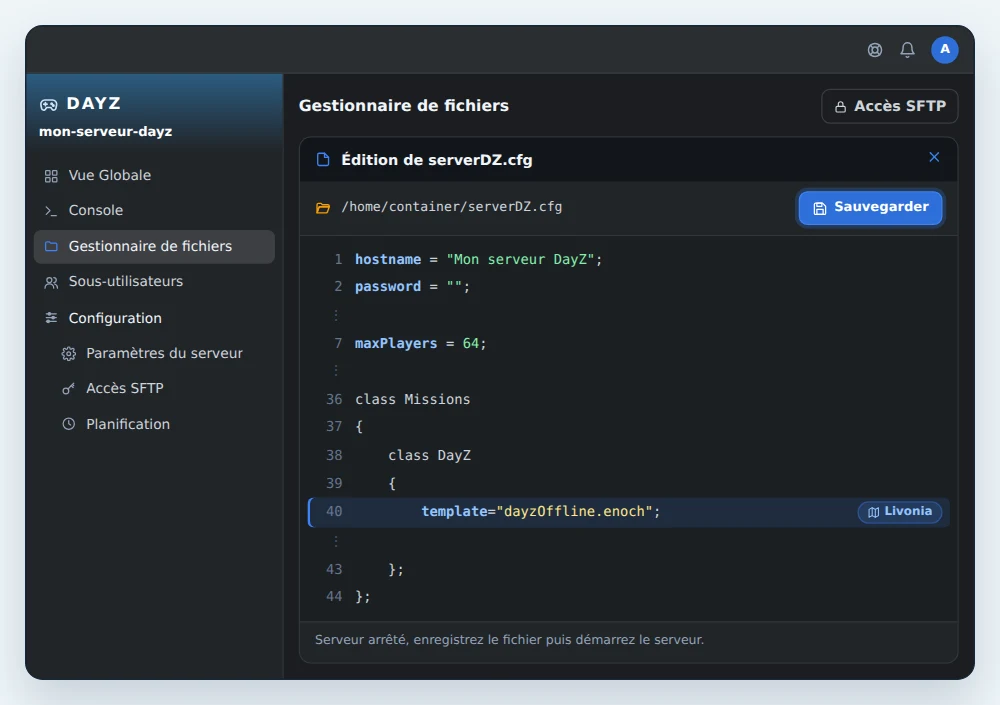The height and width of the screenshot is (705, 1000).
Task: Click the Console terminal icon
Action: (x=51, y=211)
